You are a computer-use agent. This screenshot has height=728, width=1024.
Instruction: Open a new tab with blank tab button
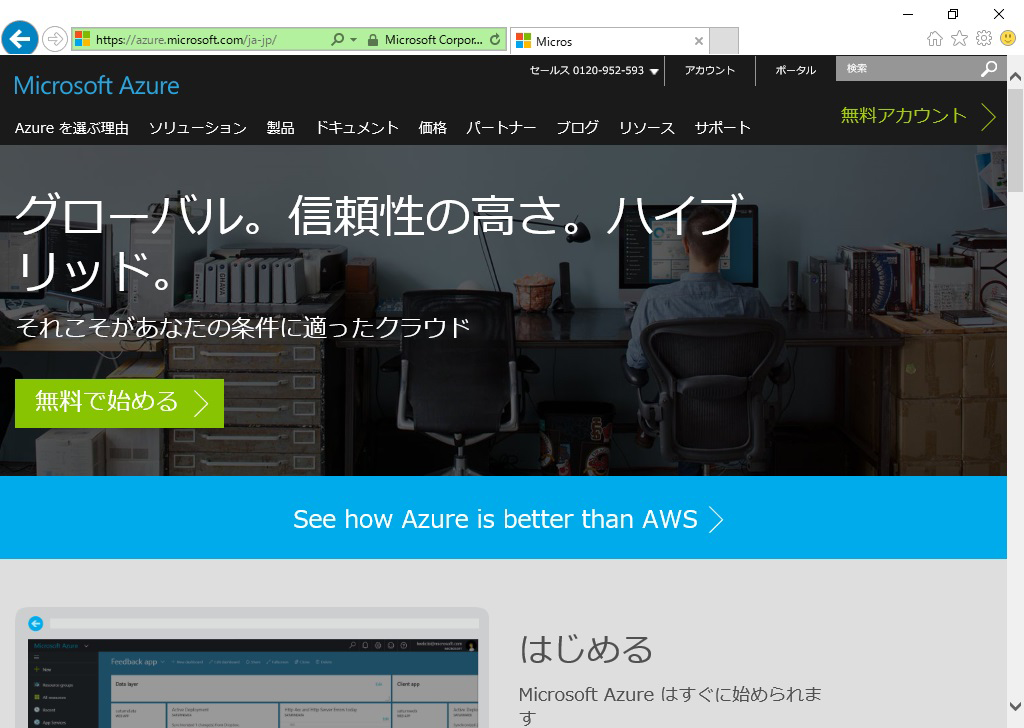724,40
